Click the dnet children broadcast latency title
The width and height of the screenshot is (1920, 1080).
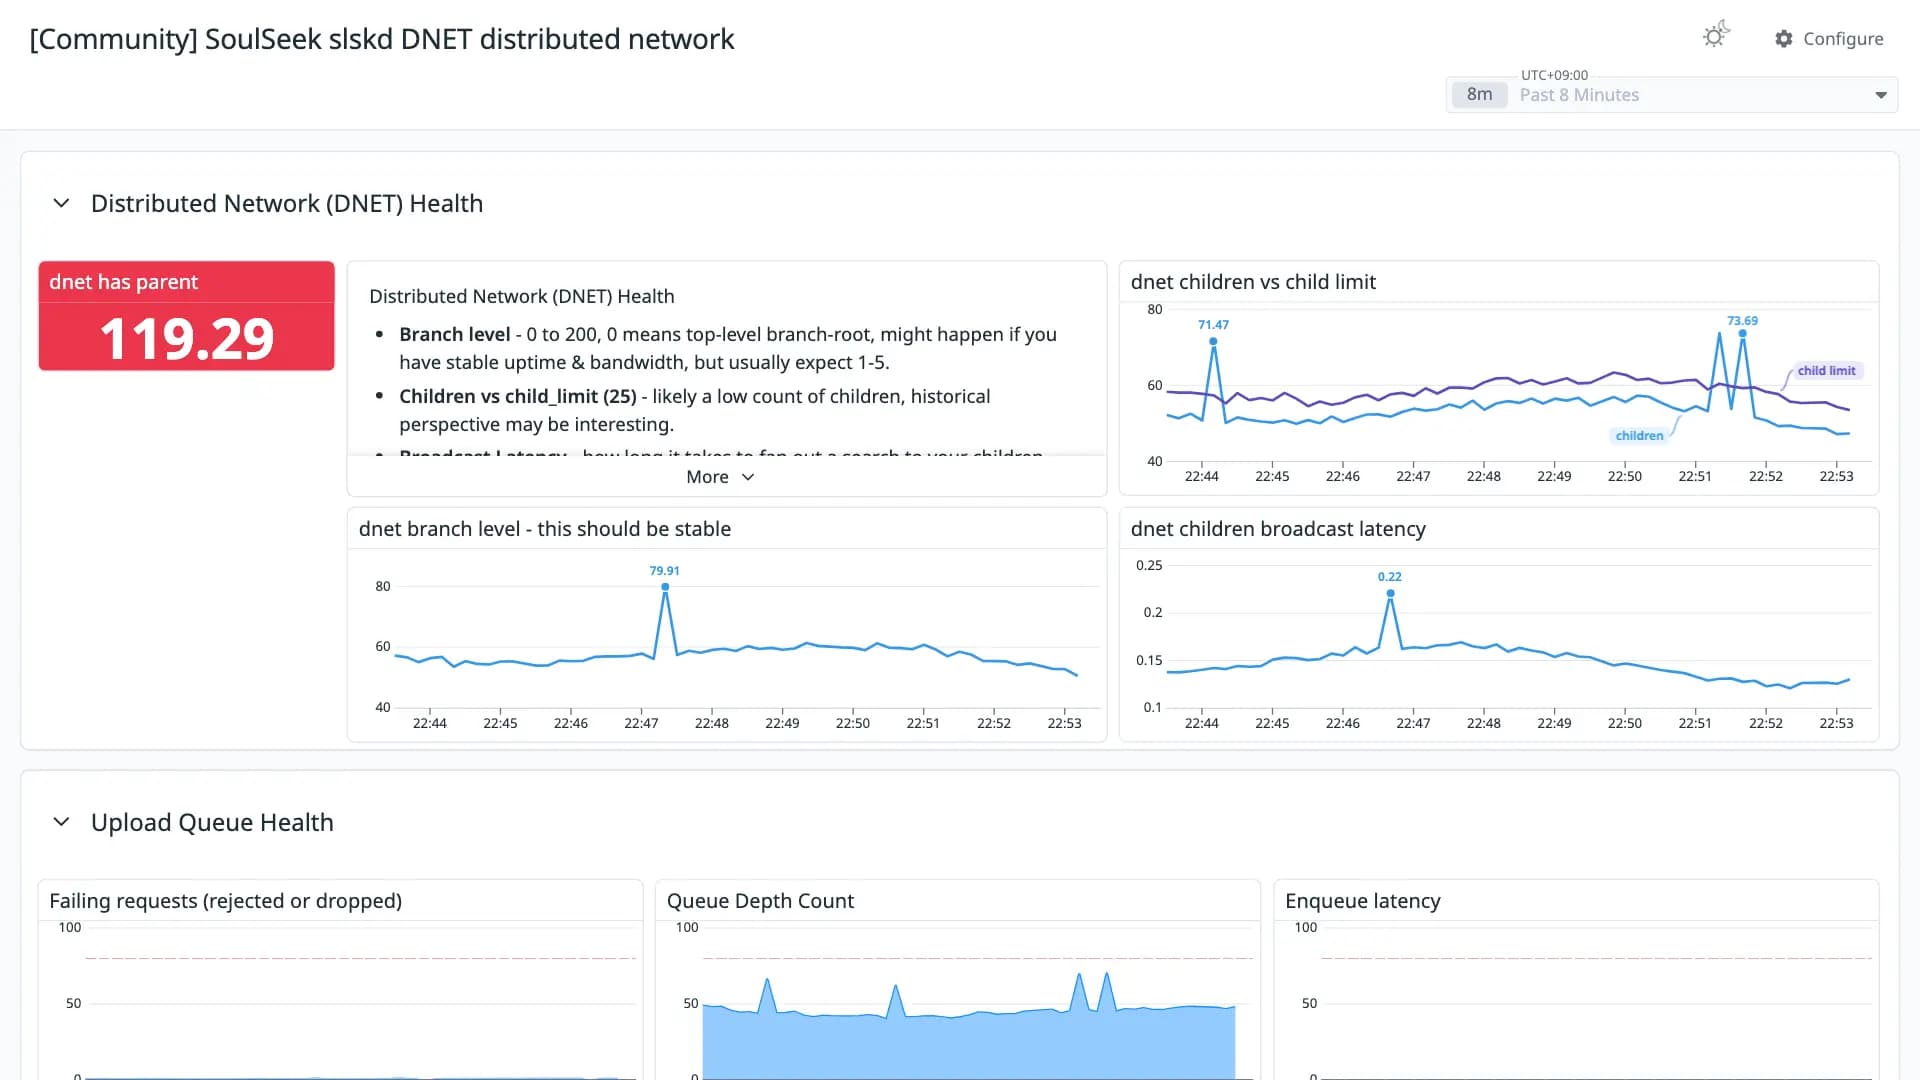coord(1278,529)
